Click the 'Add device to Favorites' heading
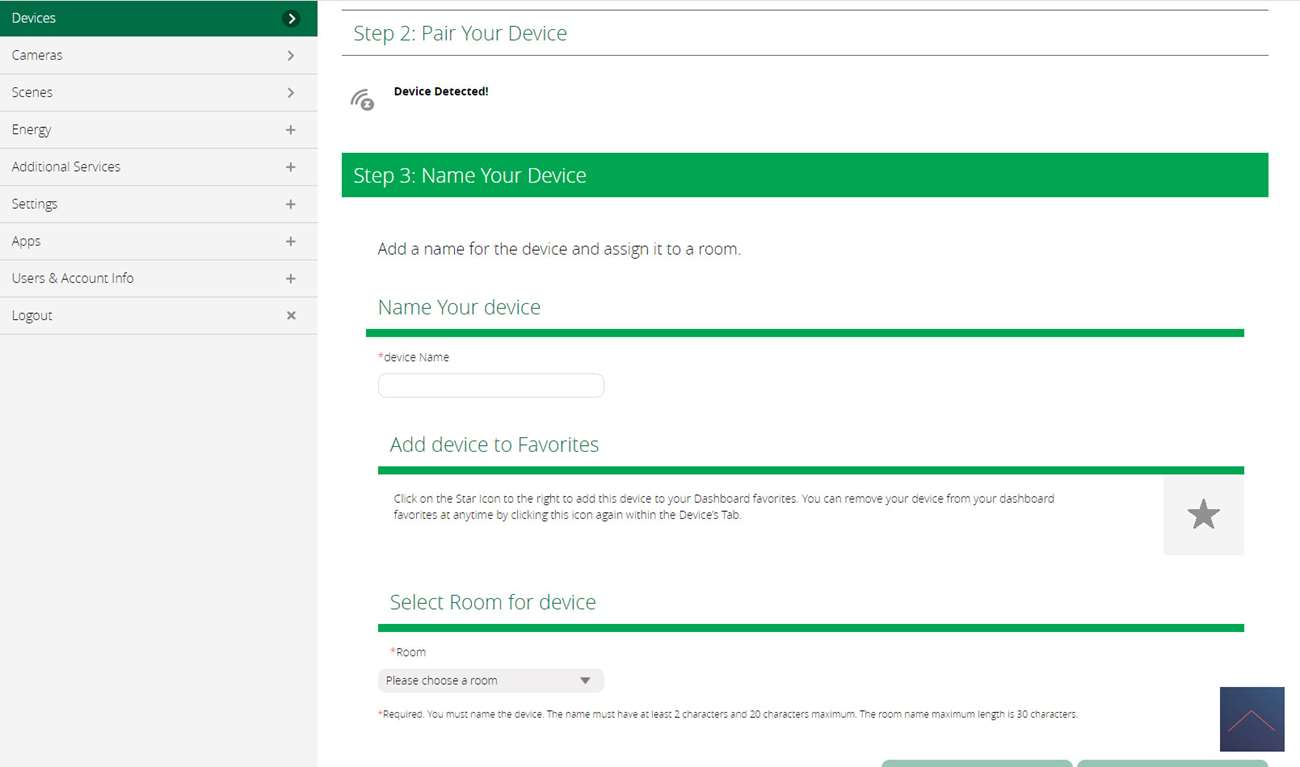 pos(494,445)
